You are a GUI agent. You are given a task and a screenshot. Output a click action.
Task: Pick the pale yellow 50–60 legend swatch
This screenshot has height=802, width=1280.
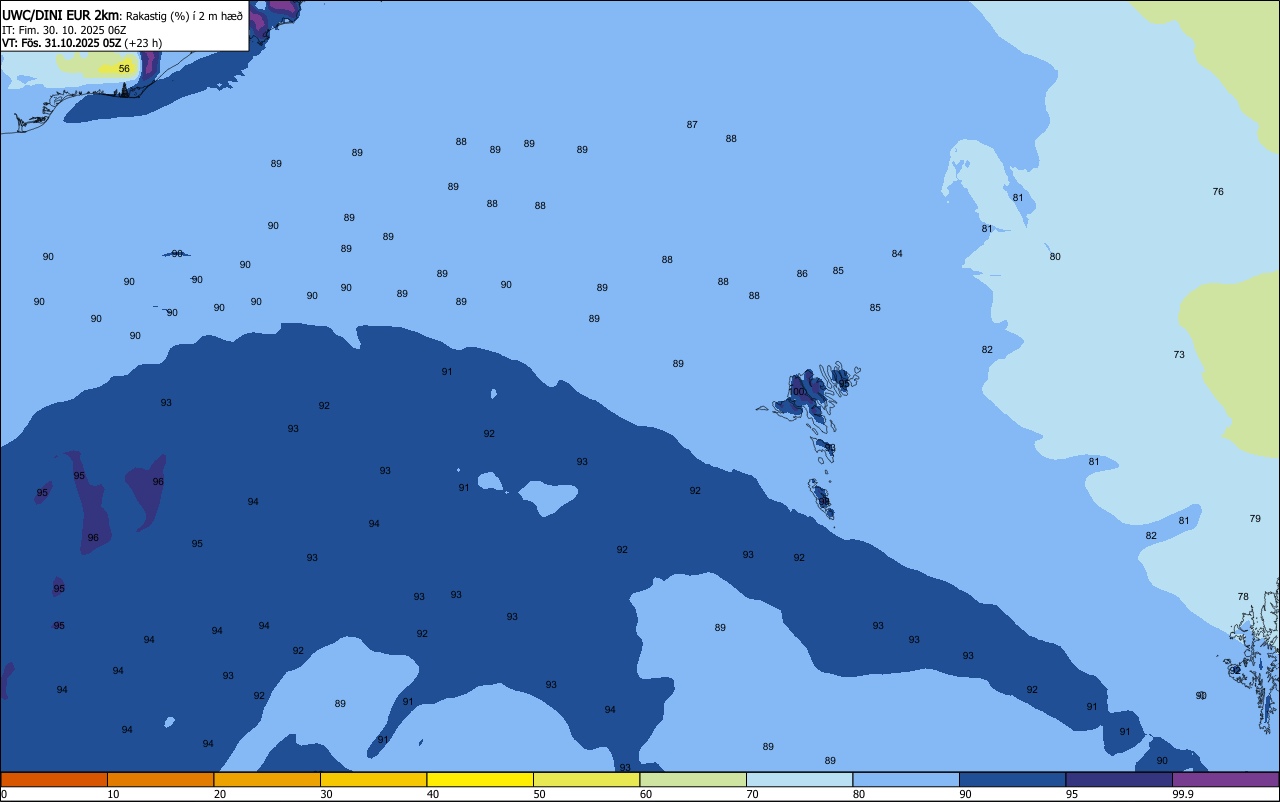586,779
